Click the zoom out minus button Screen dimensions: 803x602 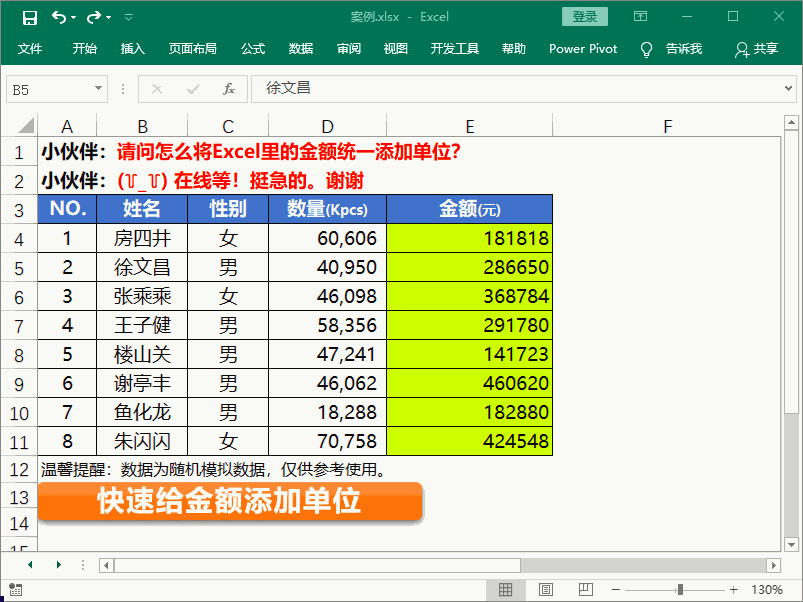coord(616,590)
